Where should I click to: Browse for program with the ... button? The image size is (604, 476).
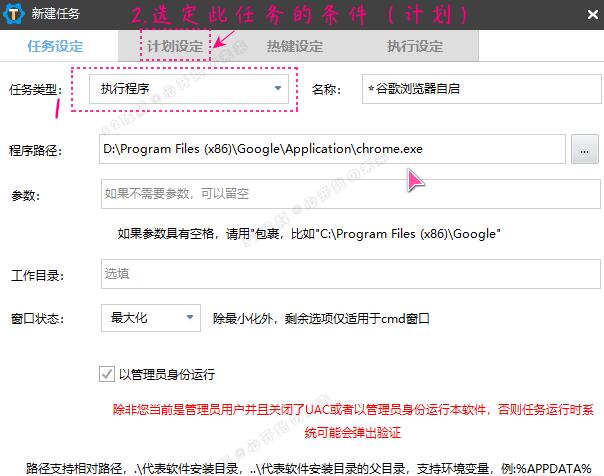(585, 149)
